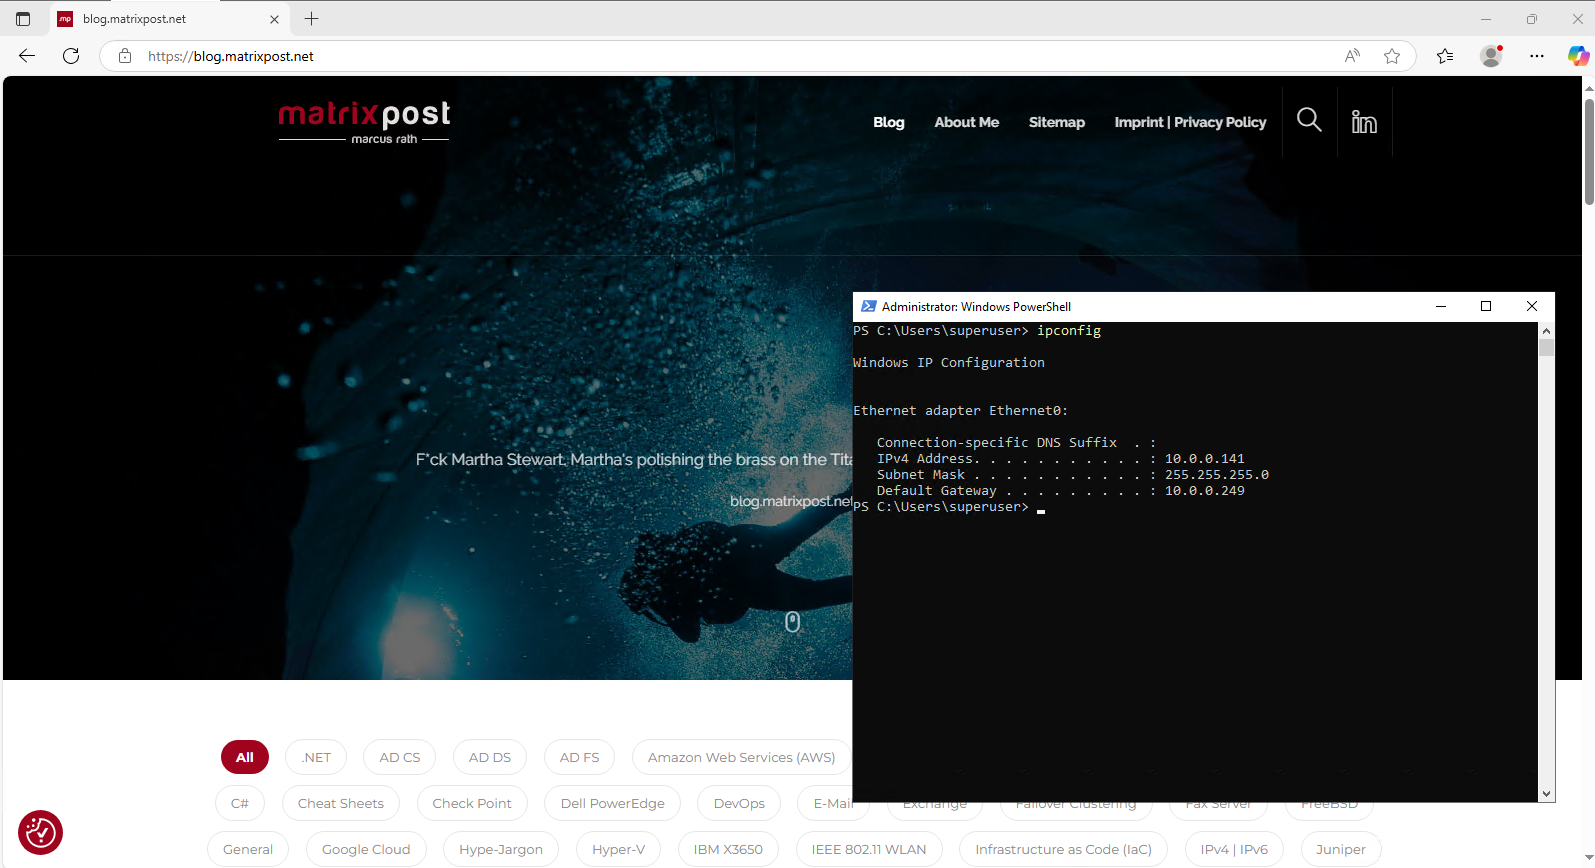1595x868 pixels.
Task: Open the tab actions menu icon
Action: (23, 19)
